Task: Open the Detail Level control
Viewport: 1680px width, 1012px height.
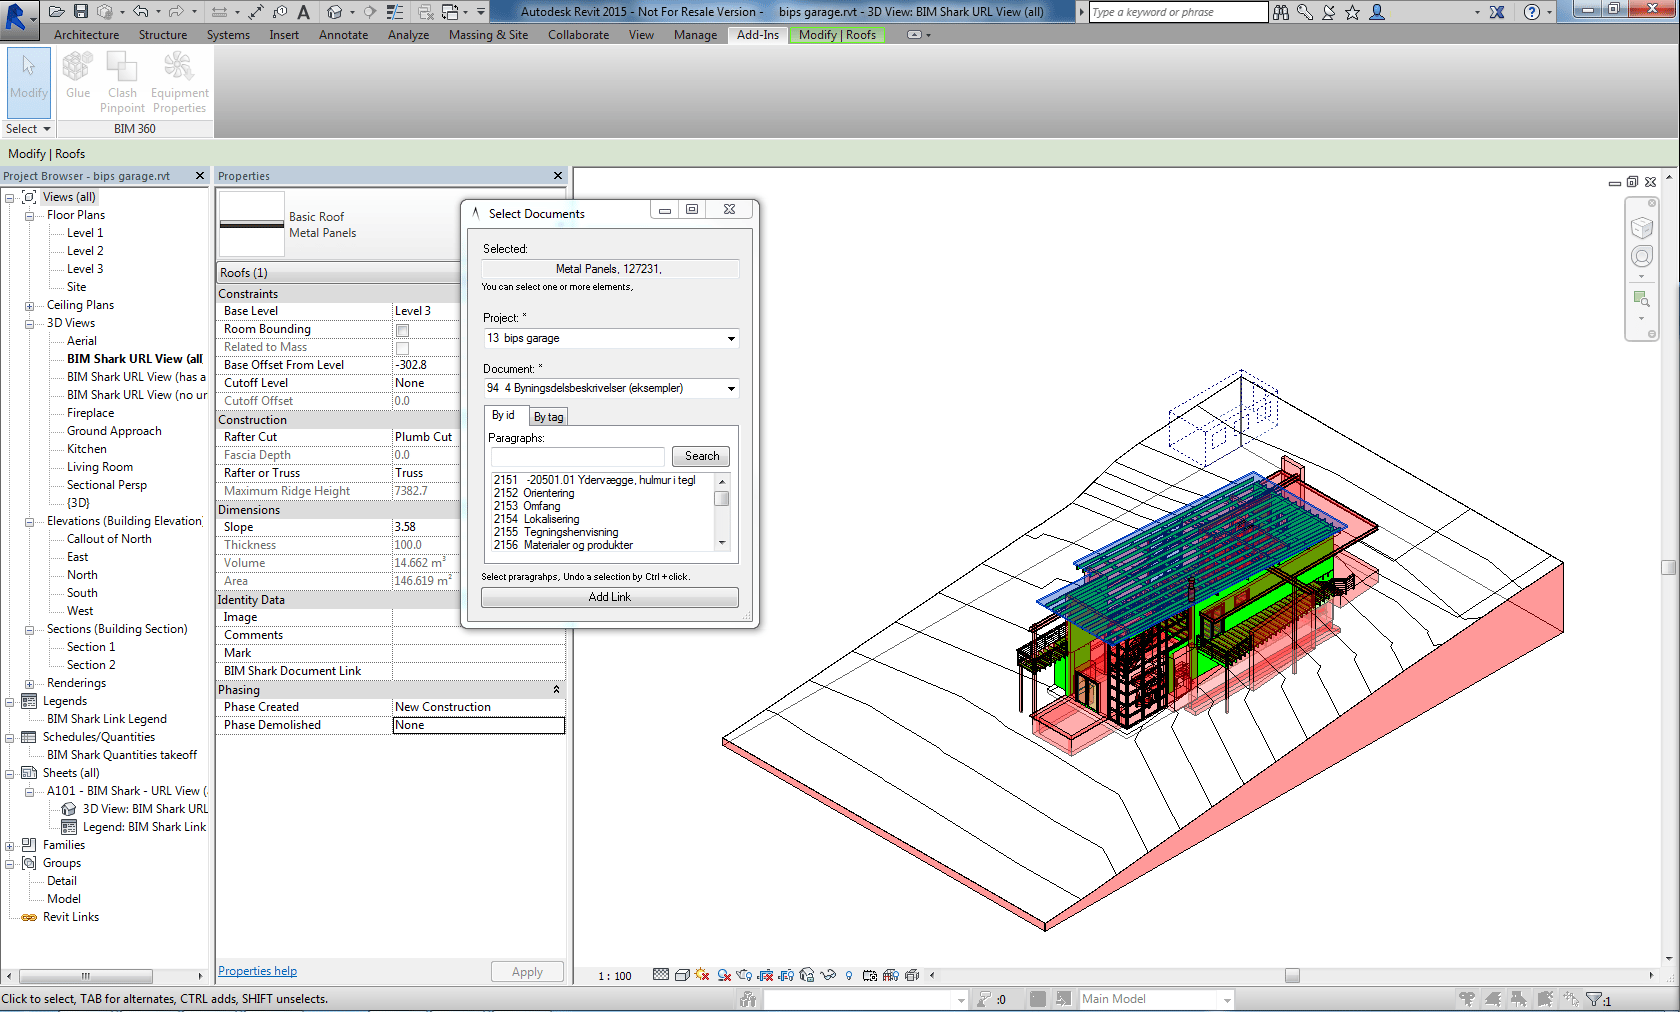Action: pyautogui.click(x=661, y=975)
